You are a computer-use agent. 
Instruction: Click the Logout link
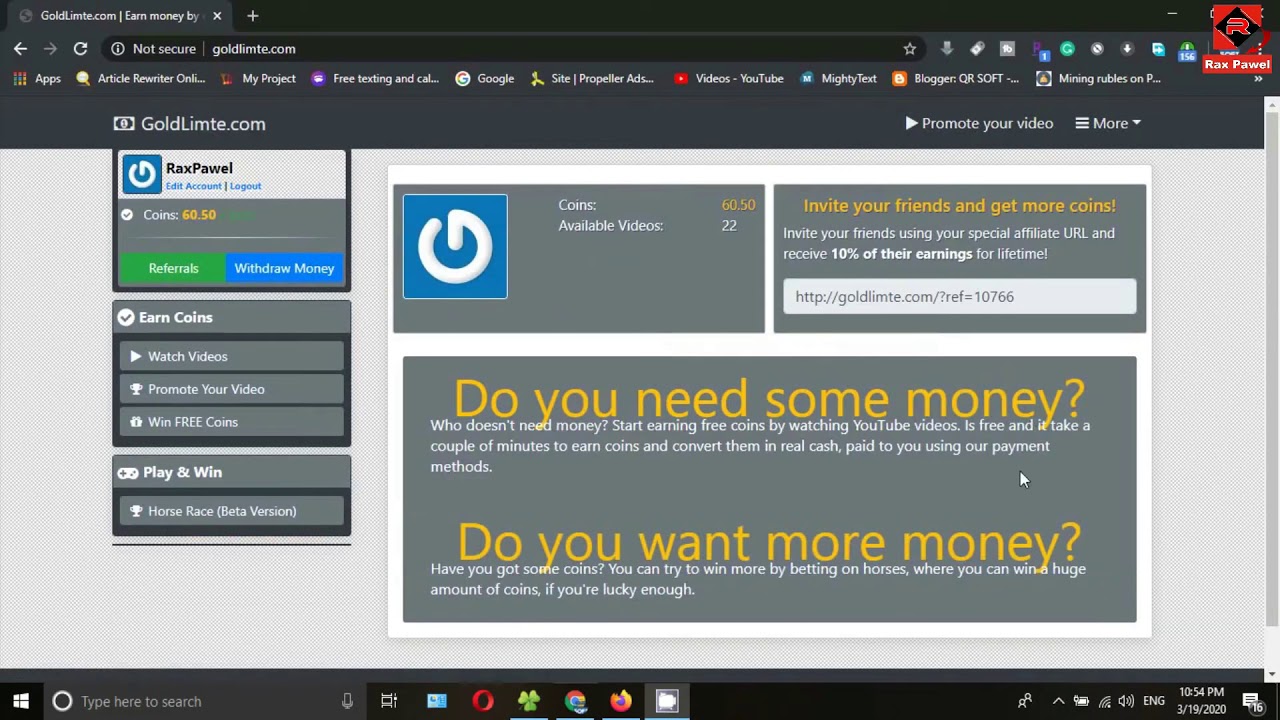245,186
